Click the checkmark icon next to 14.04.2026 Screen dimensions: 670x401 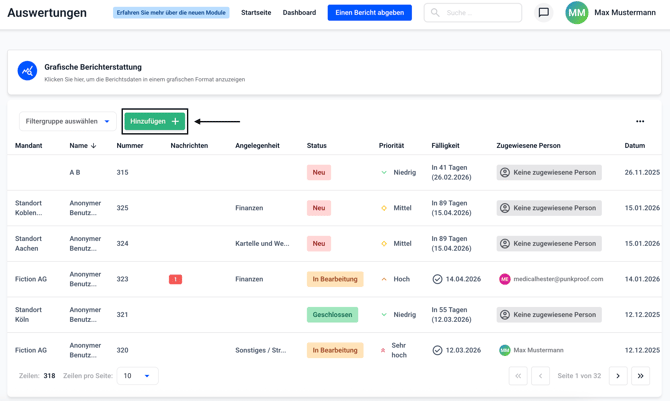[437, 280]
